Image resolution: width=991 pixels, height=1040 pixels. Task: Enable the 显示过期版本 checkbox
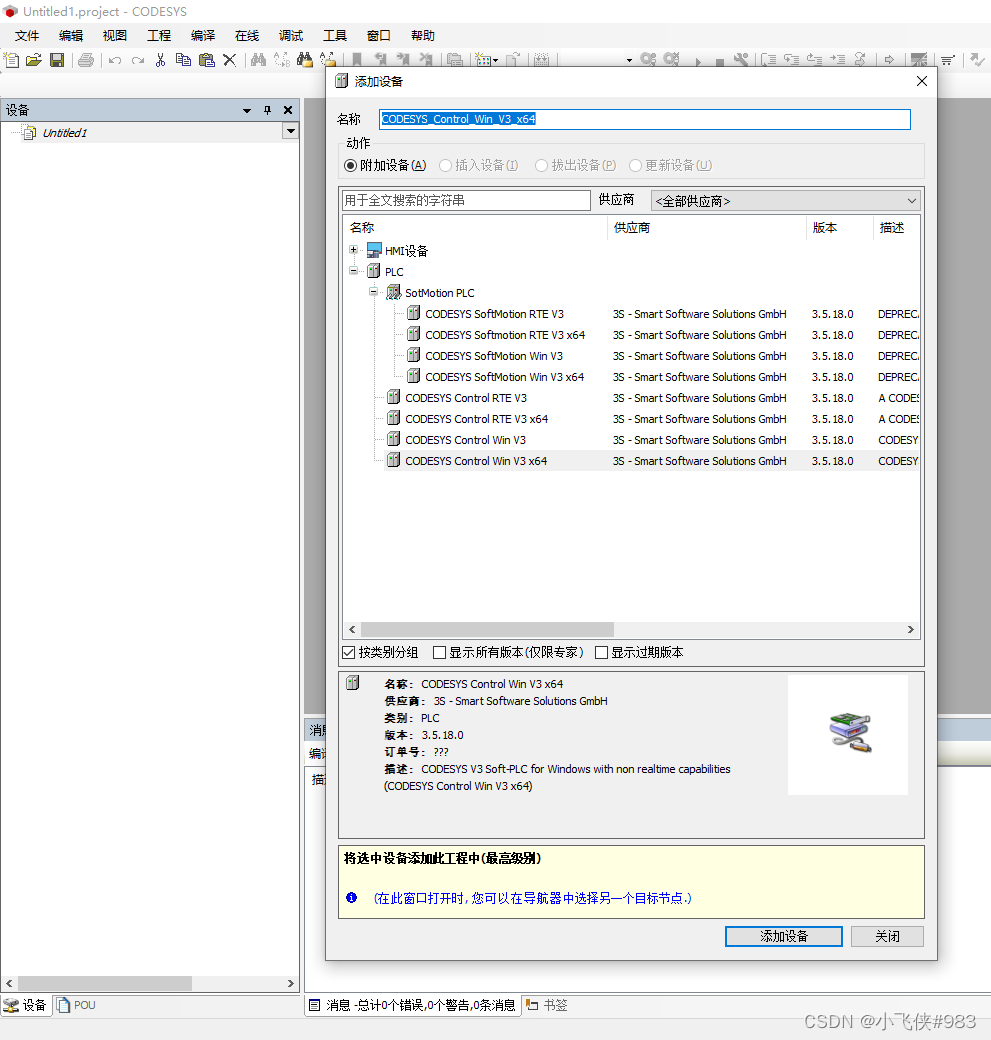click(x=600, y=651)
